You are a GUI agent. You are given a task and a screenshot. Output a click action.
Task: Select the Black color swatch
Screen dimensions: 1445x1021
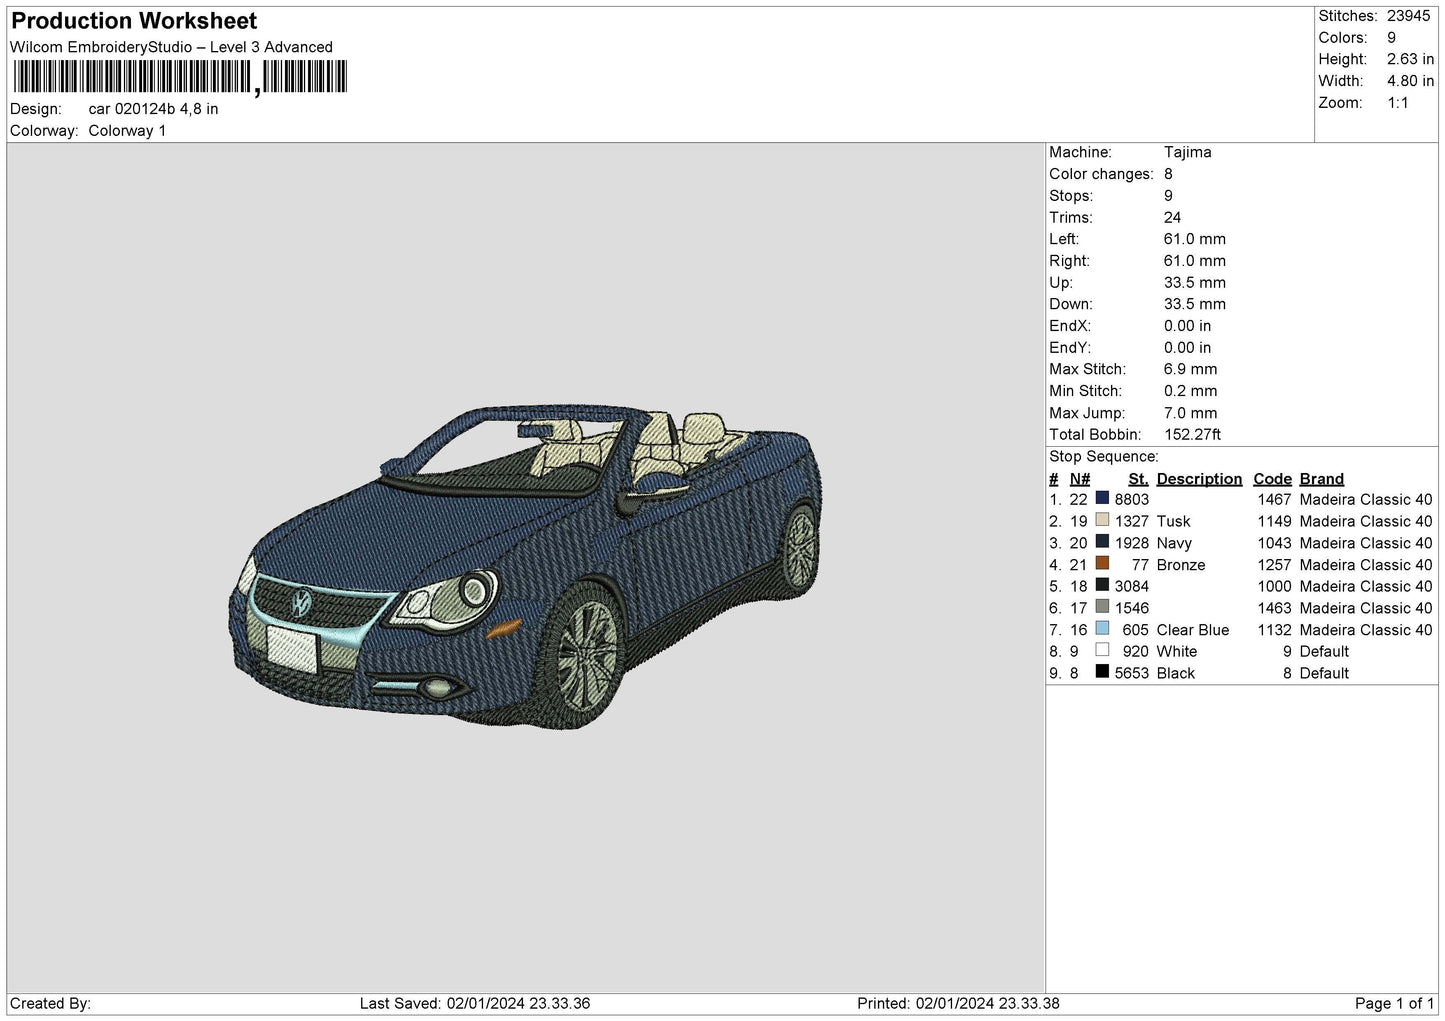tap(1102, 672)
